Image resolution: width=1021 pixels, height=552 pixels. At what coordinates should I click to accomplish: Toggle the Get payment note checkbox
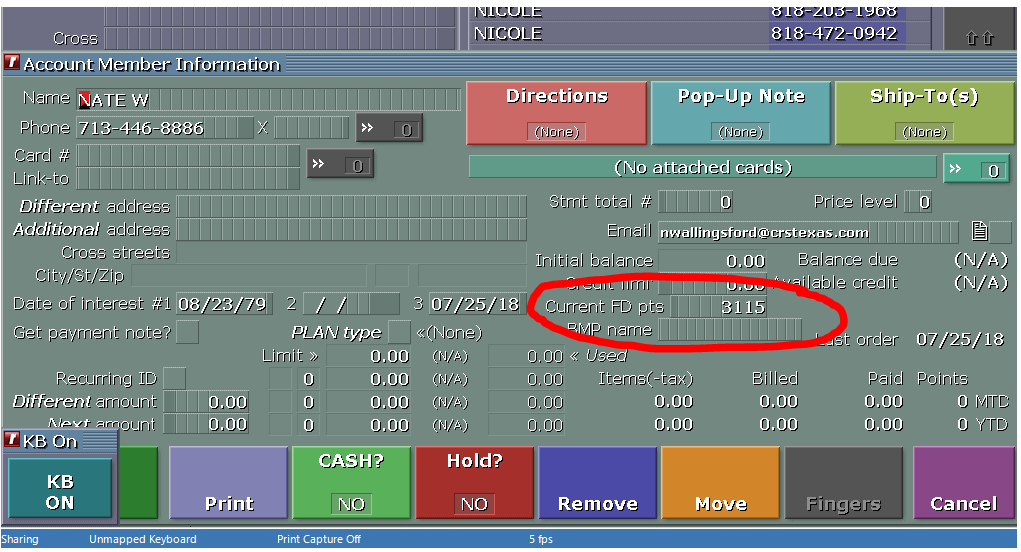(188, 333)
